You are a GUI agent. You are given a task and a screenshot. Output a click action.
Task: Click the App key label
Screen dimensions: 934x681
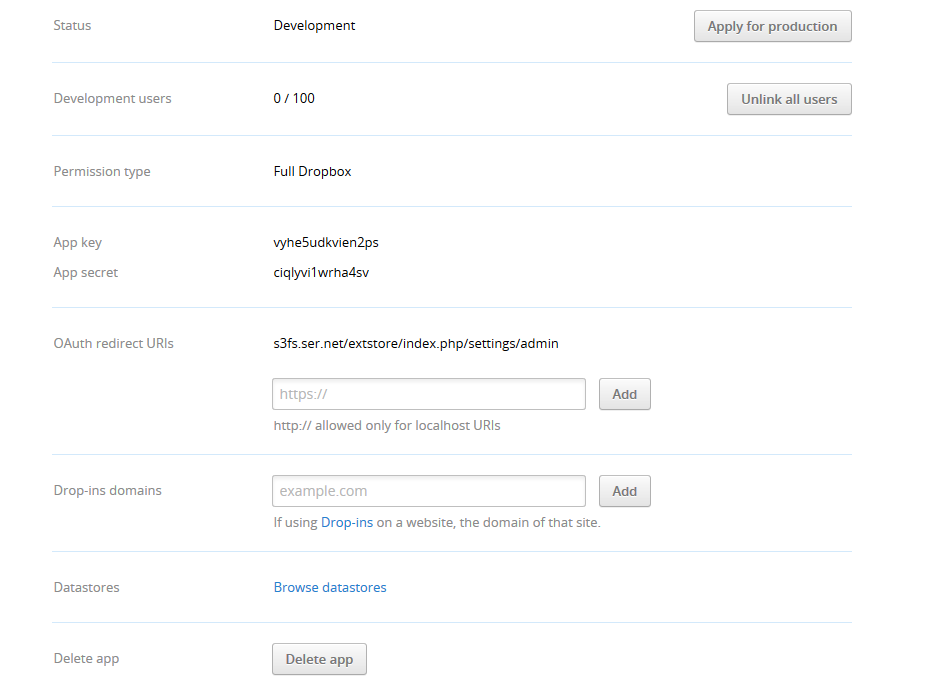click(77, 242)
